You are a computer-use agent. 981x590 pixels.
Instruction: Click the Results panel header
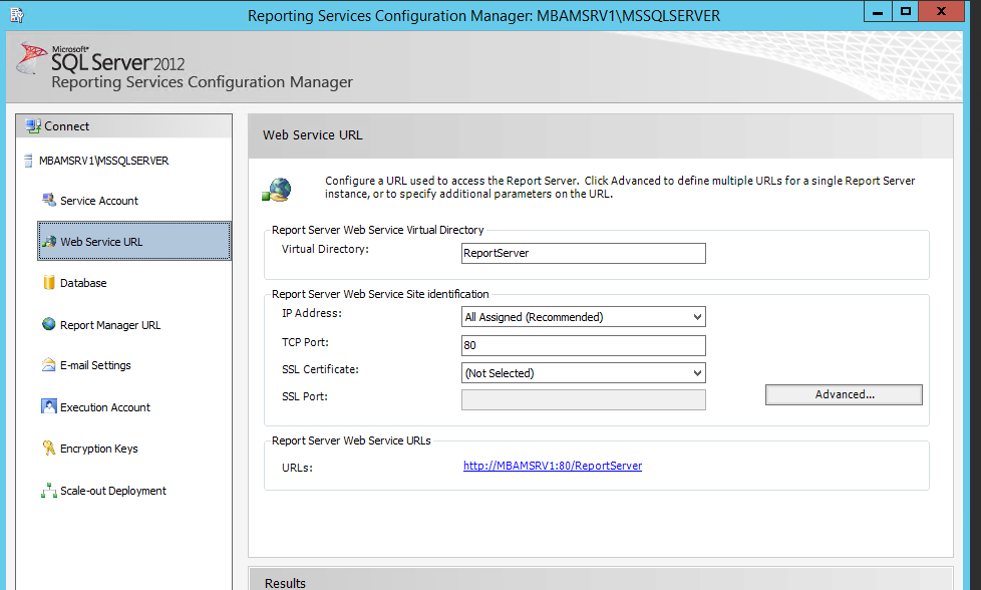coord(601,580)
